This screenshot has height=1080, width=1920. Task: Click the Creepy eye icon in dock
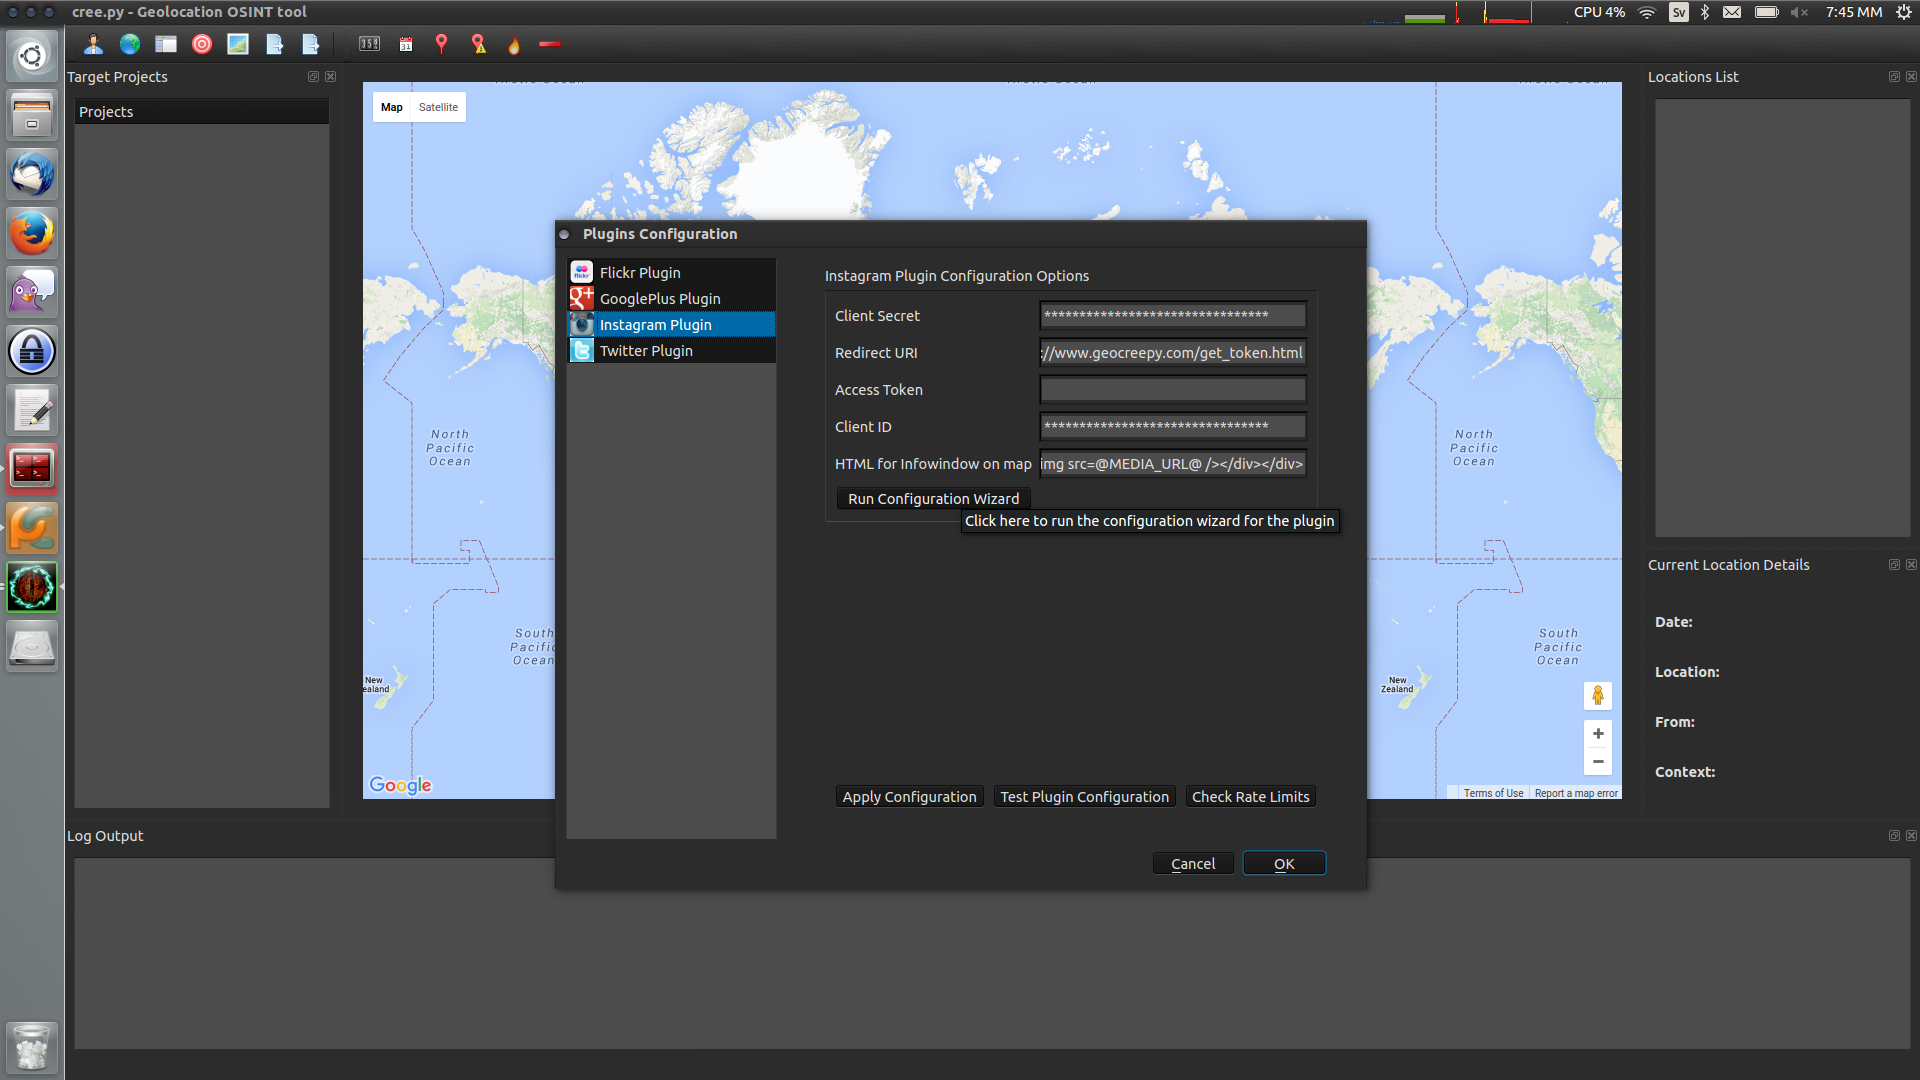32,587
